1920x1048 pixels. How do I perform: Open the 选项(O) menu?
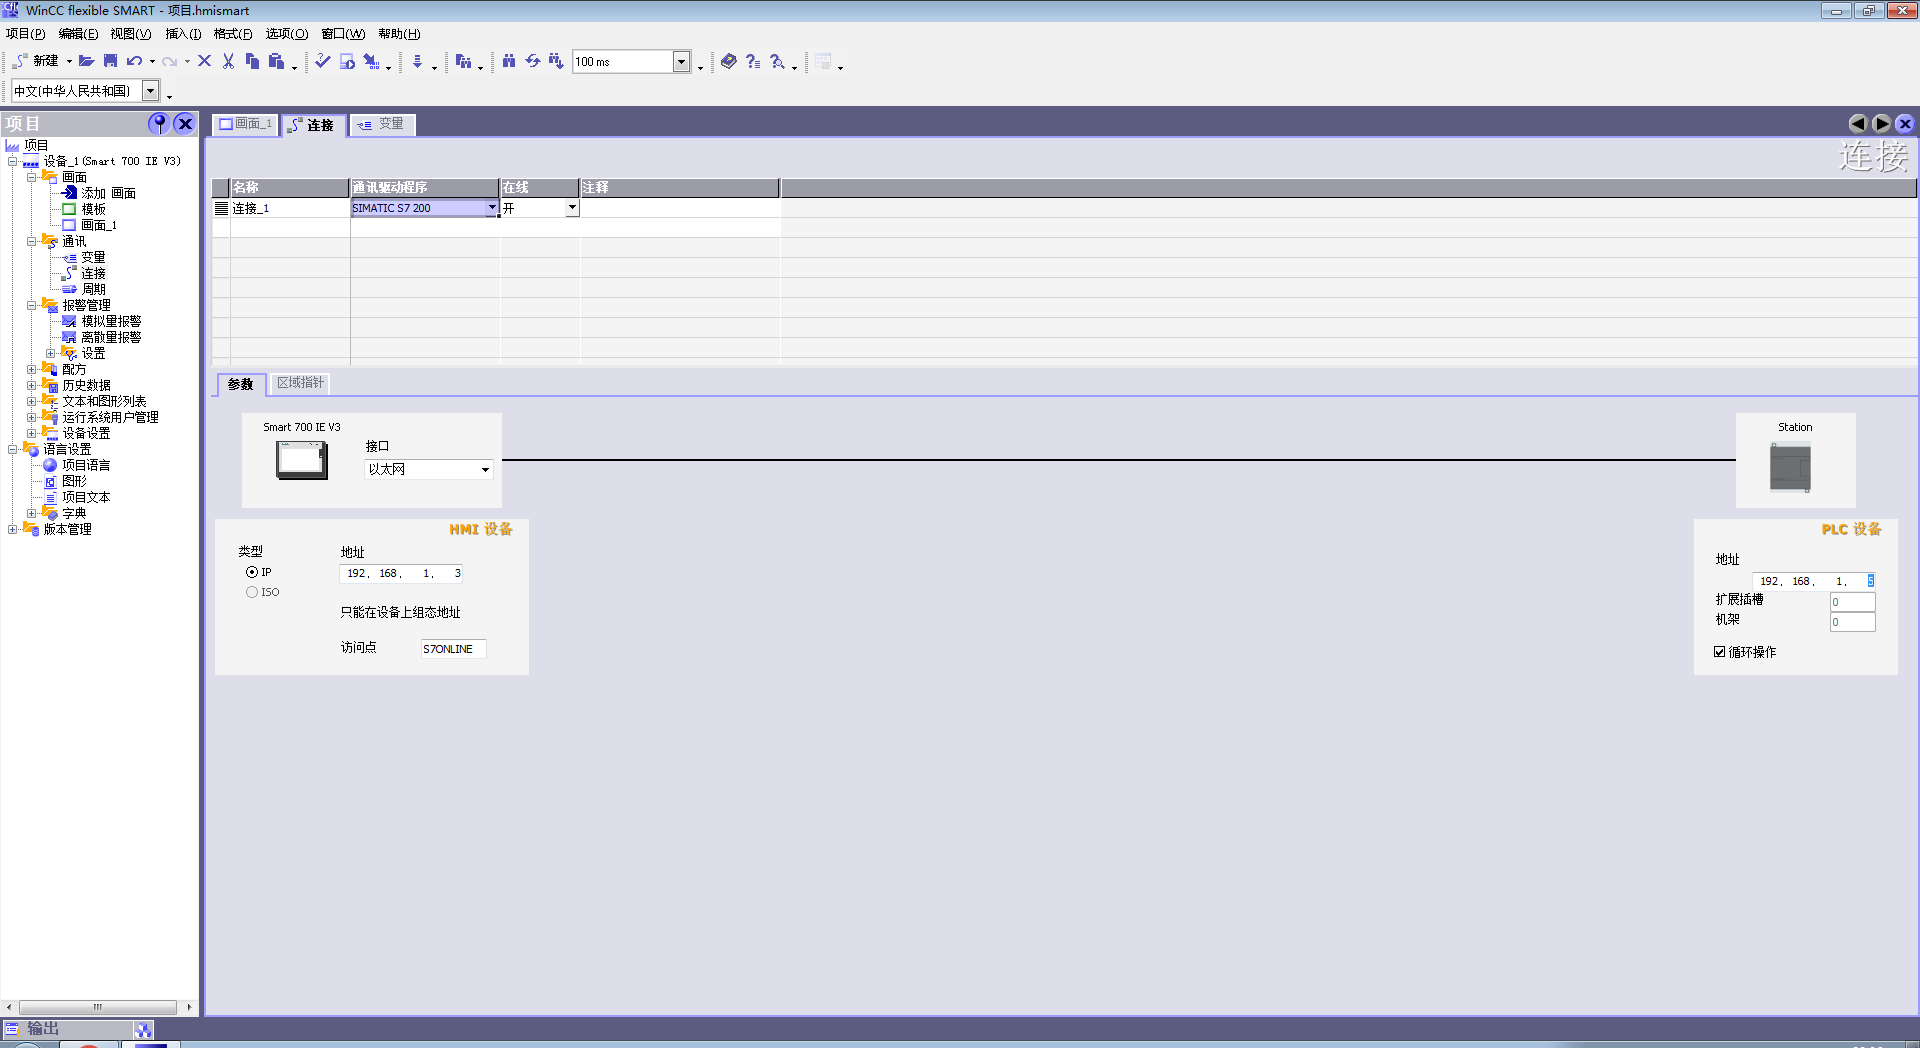click(286, 34)
